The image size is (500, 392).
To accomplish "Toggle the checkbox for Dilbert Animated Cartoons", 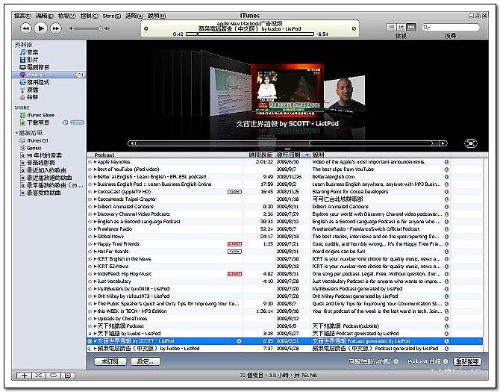I will (x=90, y=207).
